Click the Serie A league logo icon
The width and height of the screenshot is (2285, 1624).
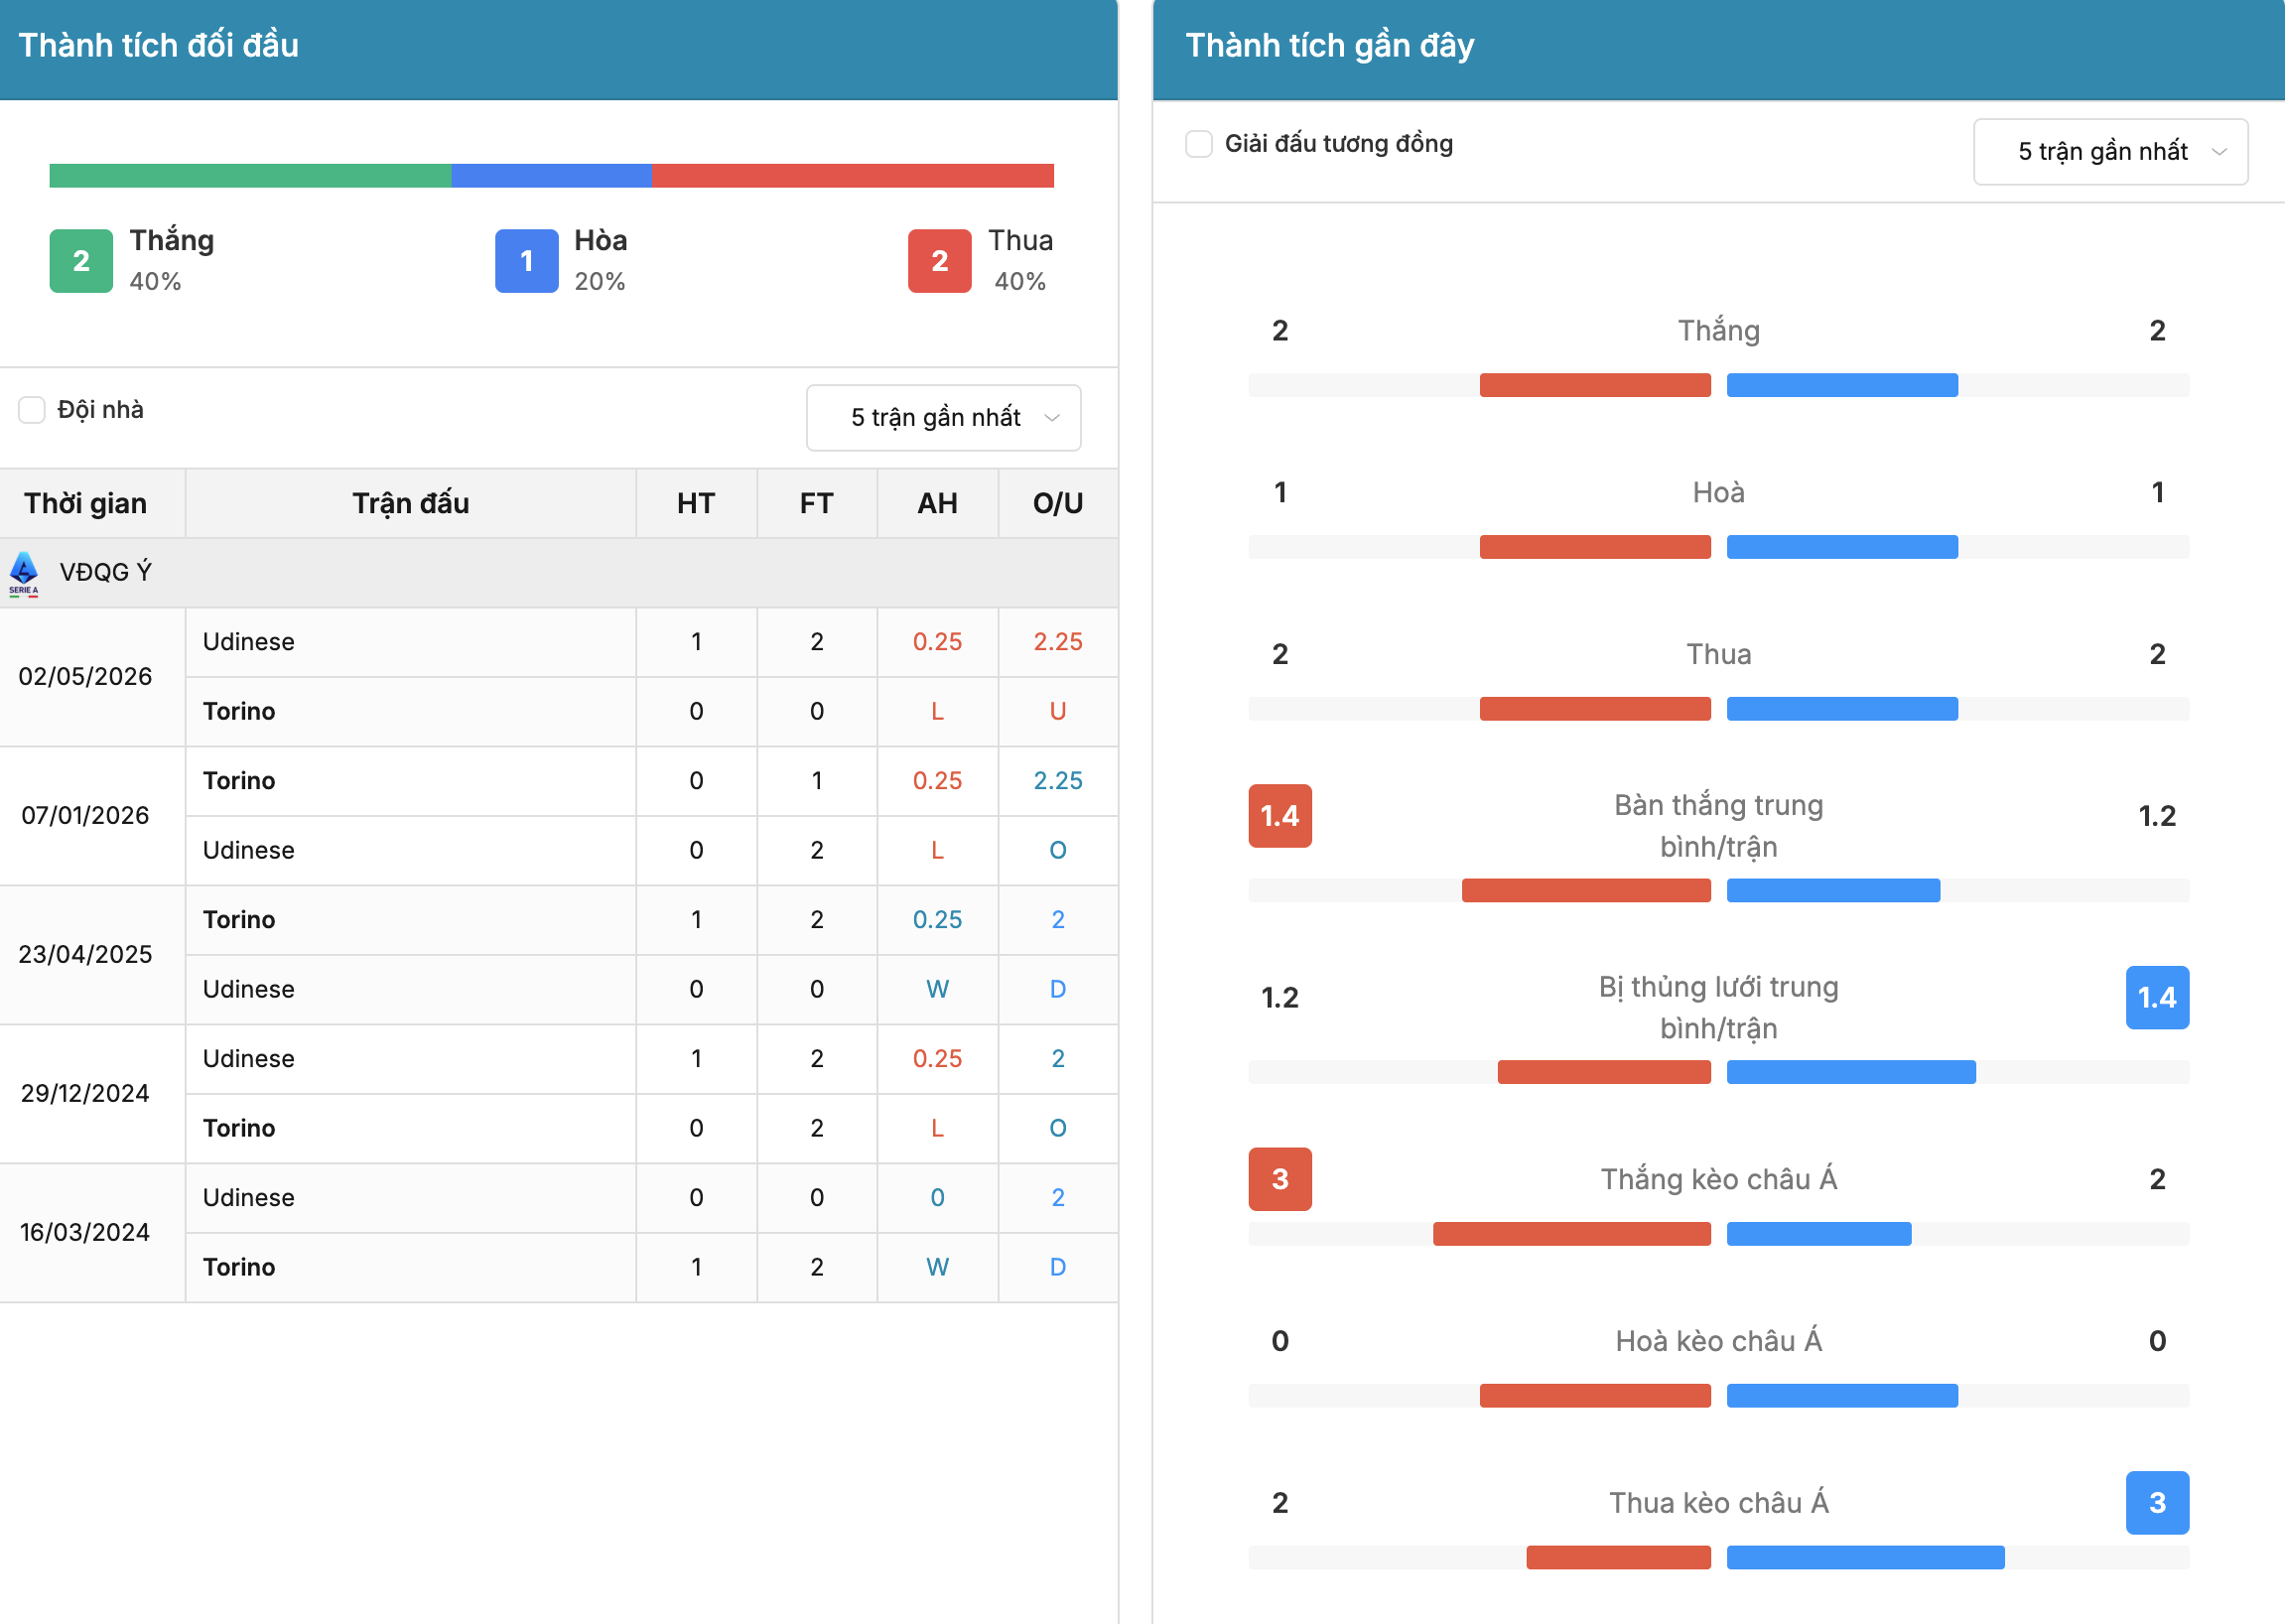(x=24, y=573)
